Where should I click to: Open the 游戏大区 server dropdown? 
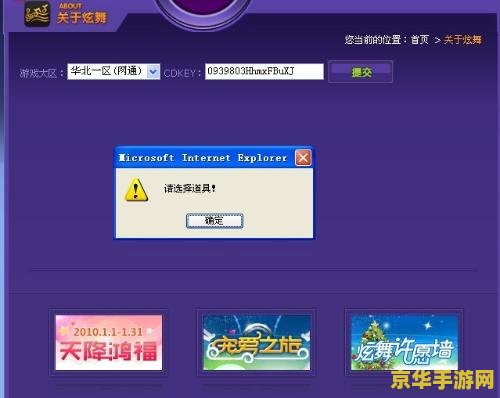(x=113, y=71)
